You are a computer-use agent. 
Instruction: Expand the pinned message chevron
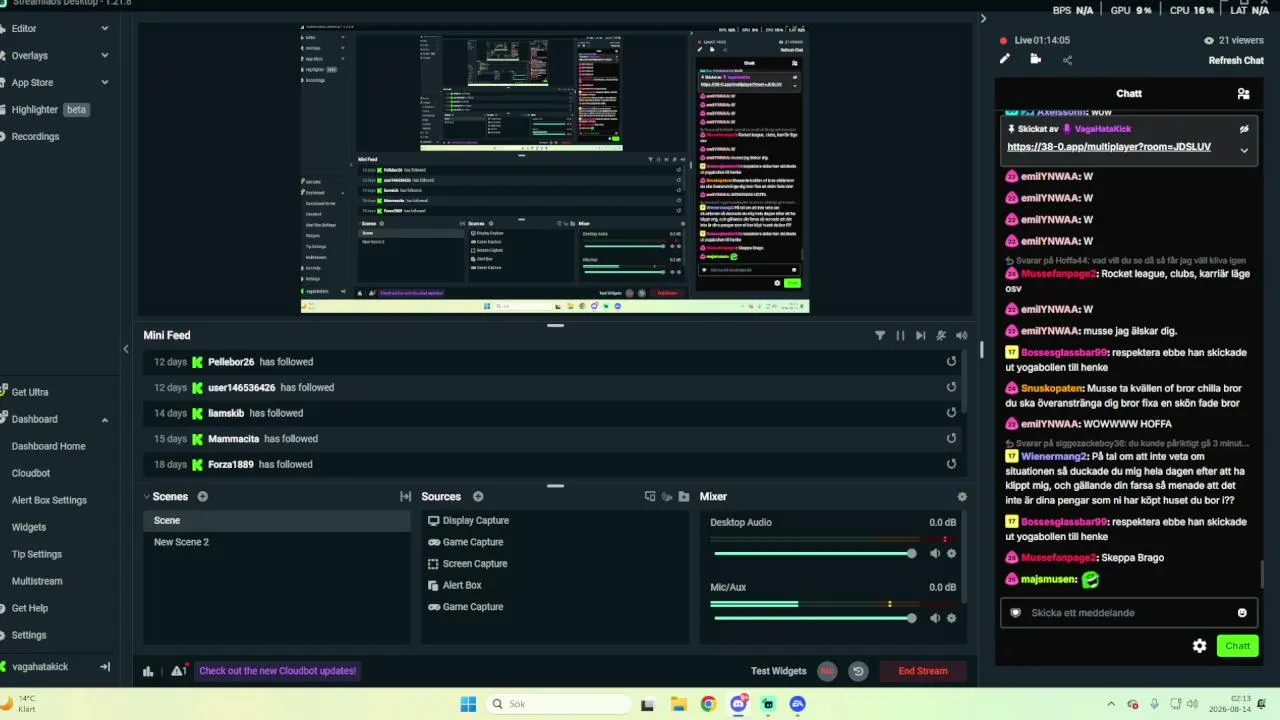1244,150
